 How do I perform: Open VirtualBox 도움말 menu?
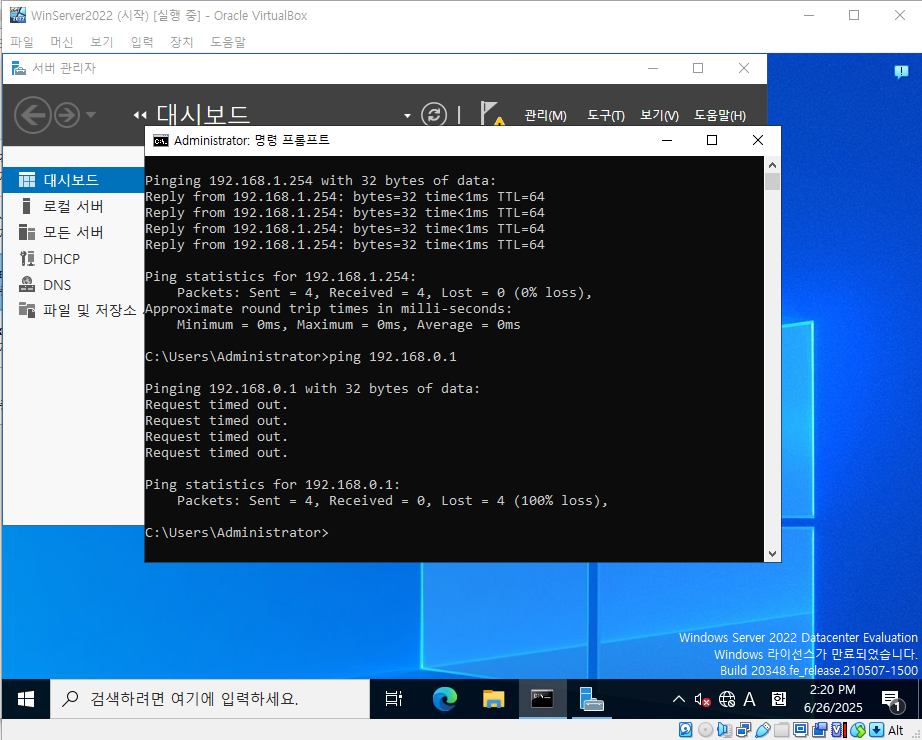(228, 42)
